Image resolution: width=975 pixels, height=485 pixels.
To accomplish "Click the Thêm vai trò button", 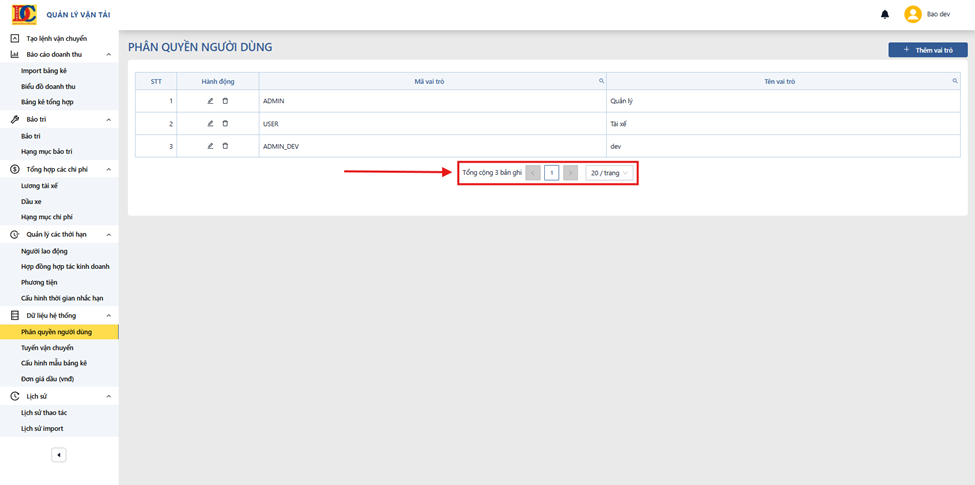I will 928,50.
